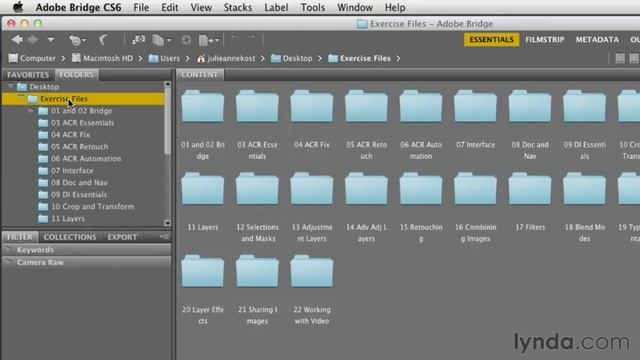Click the Apple menu logo
This screenshot has height=360, width=640.
click(x=18, y=7)
